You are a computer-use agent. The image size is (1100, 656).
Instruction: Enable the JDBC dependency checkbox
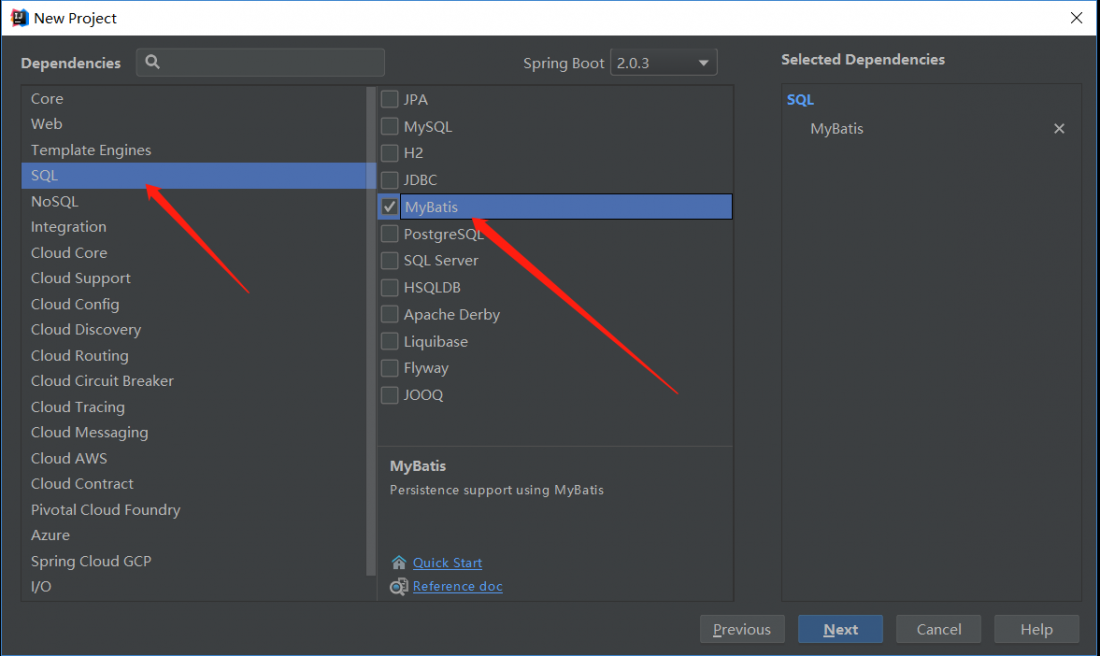389,180
